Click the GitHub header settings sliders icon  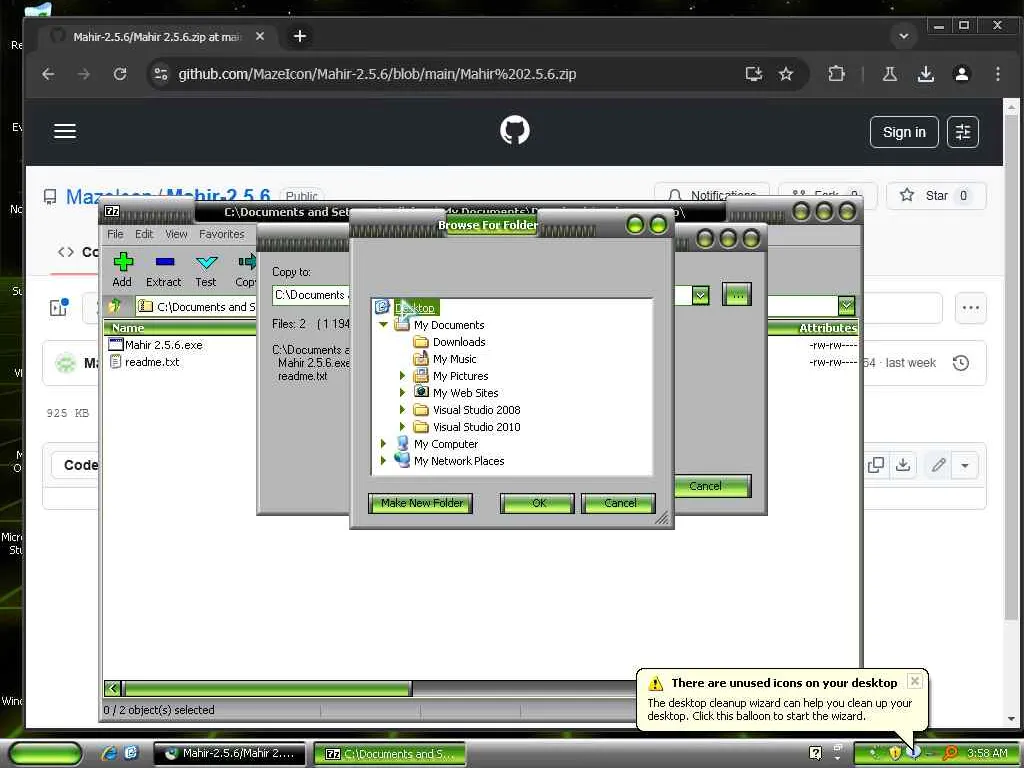[963, 132]
